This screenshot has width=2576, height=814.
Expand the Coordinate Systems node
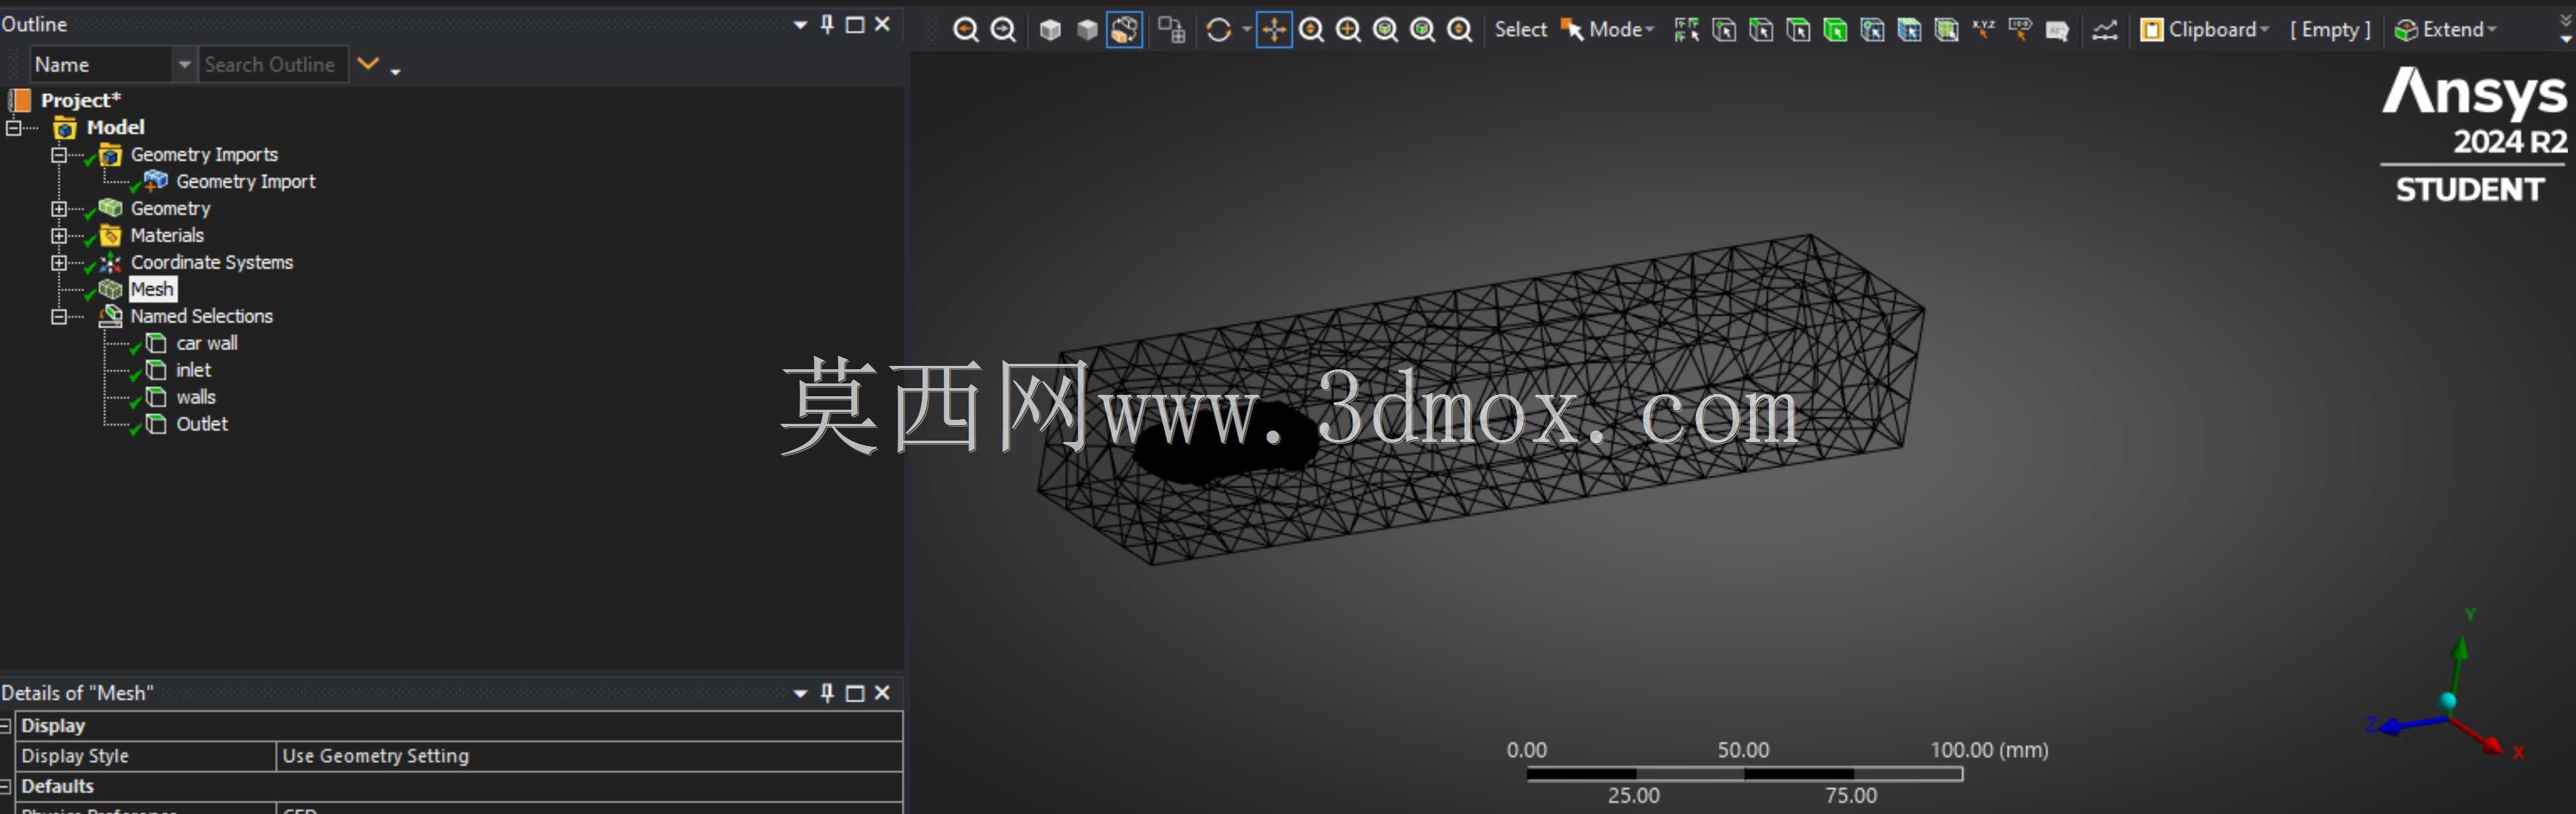[59, 262]
